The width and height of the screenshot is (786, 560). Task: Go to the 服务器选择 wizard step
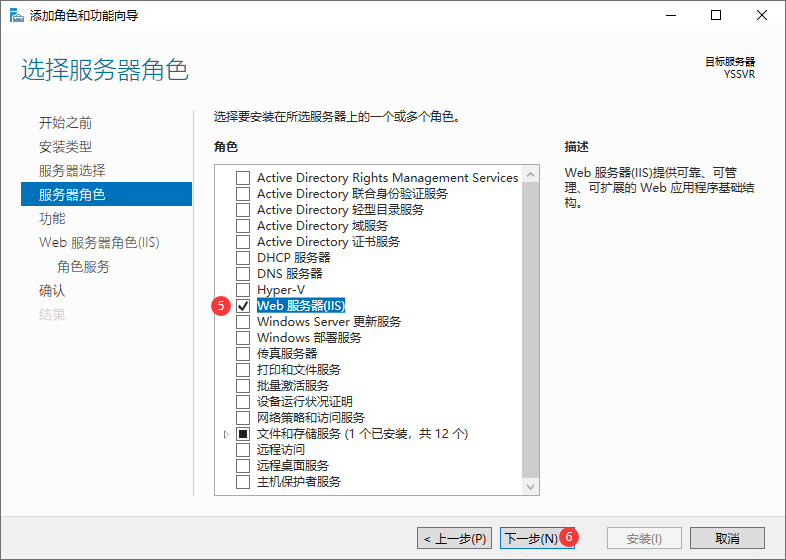coord(72,171)
